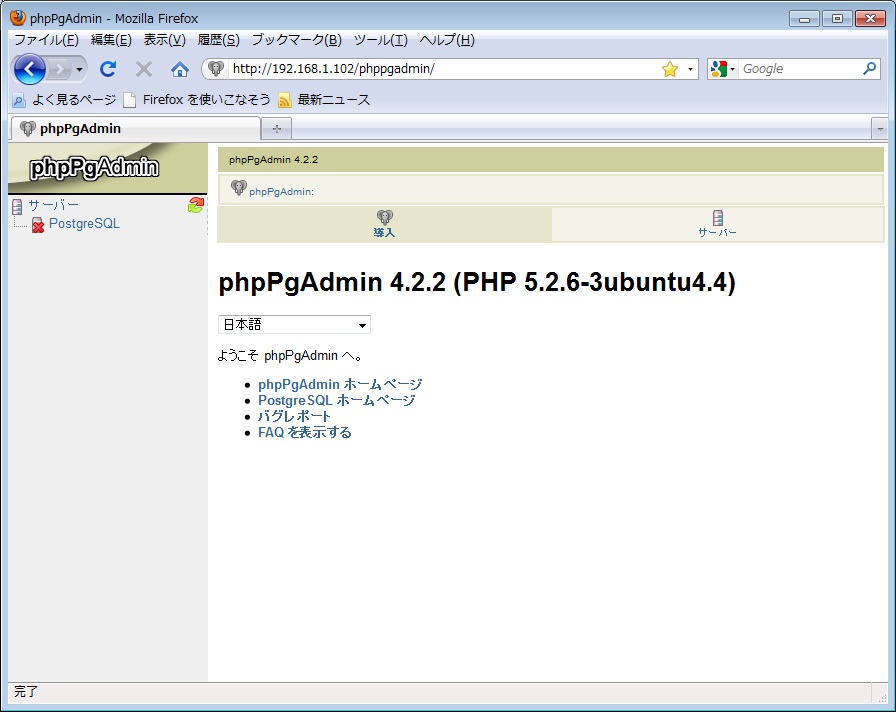
Task: Click the Firefox icon in title bar
Action: tap(18, 18)
